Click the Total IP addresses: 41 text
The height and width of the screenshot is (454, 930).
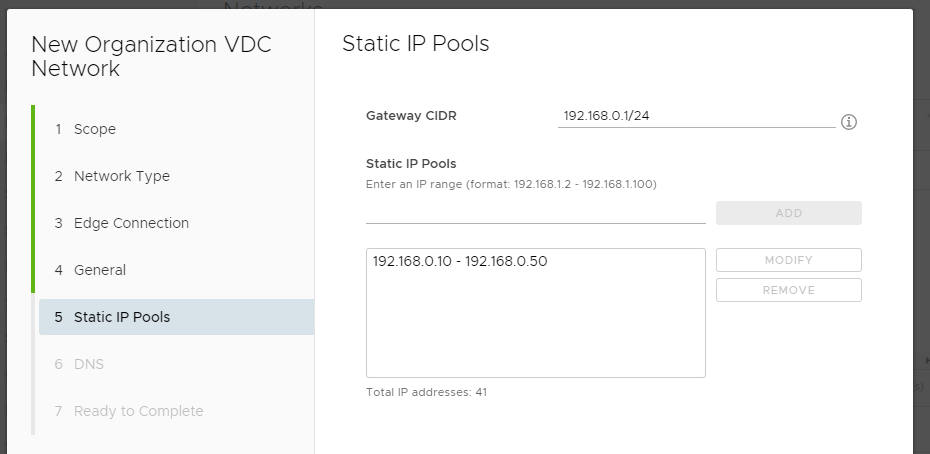(426, 392)
